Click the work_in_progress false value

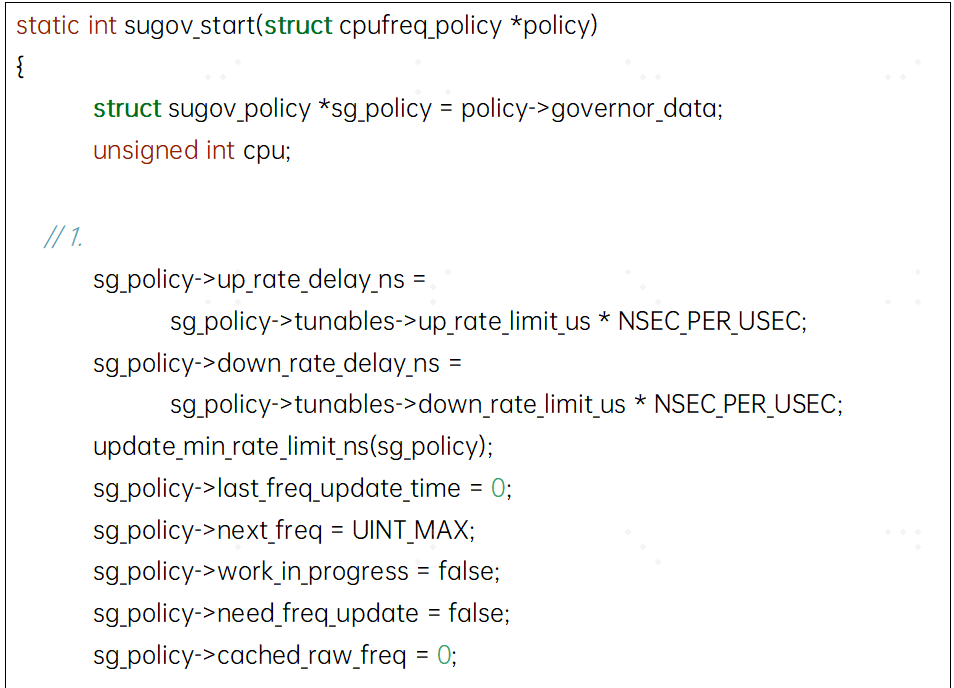click(x=465, y=572)
